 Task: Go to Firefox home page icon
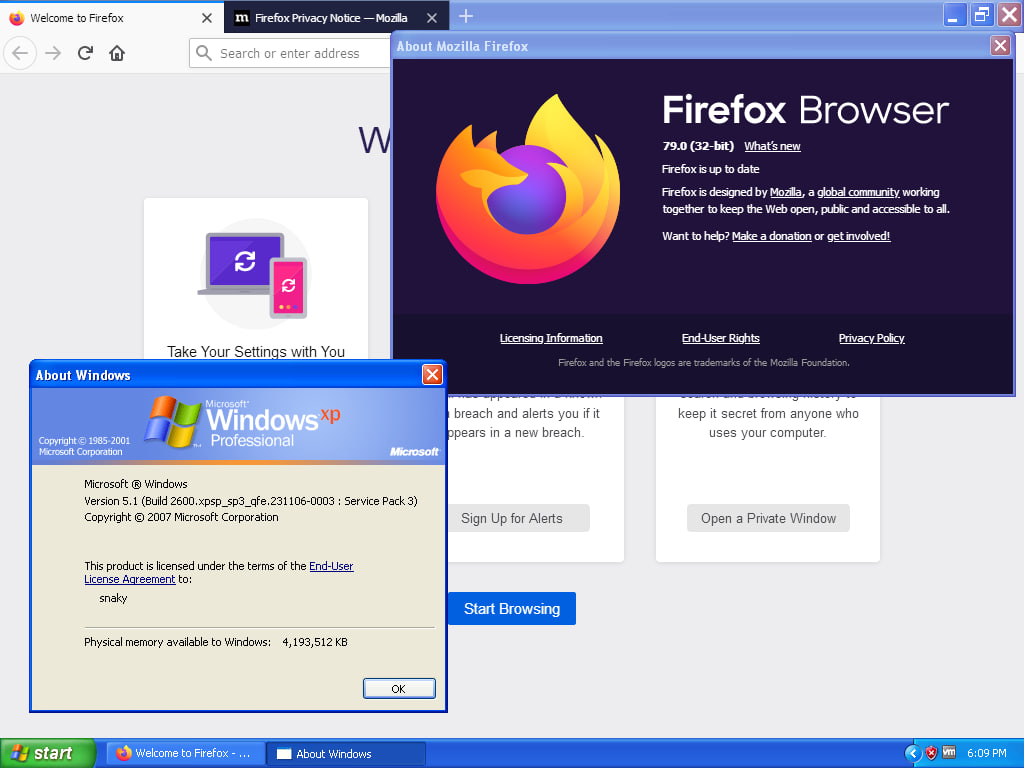(x=117, y=53)
